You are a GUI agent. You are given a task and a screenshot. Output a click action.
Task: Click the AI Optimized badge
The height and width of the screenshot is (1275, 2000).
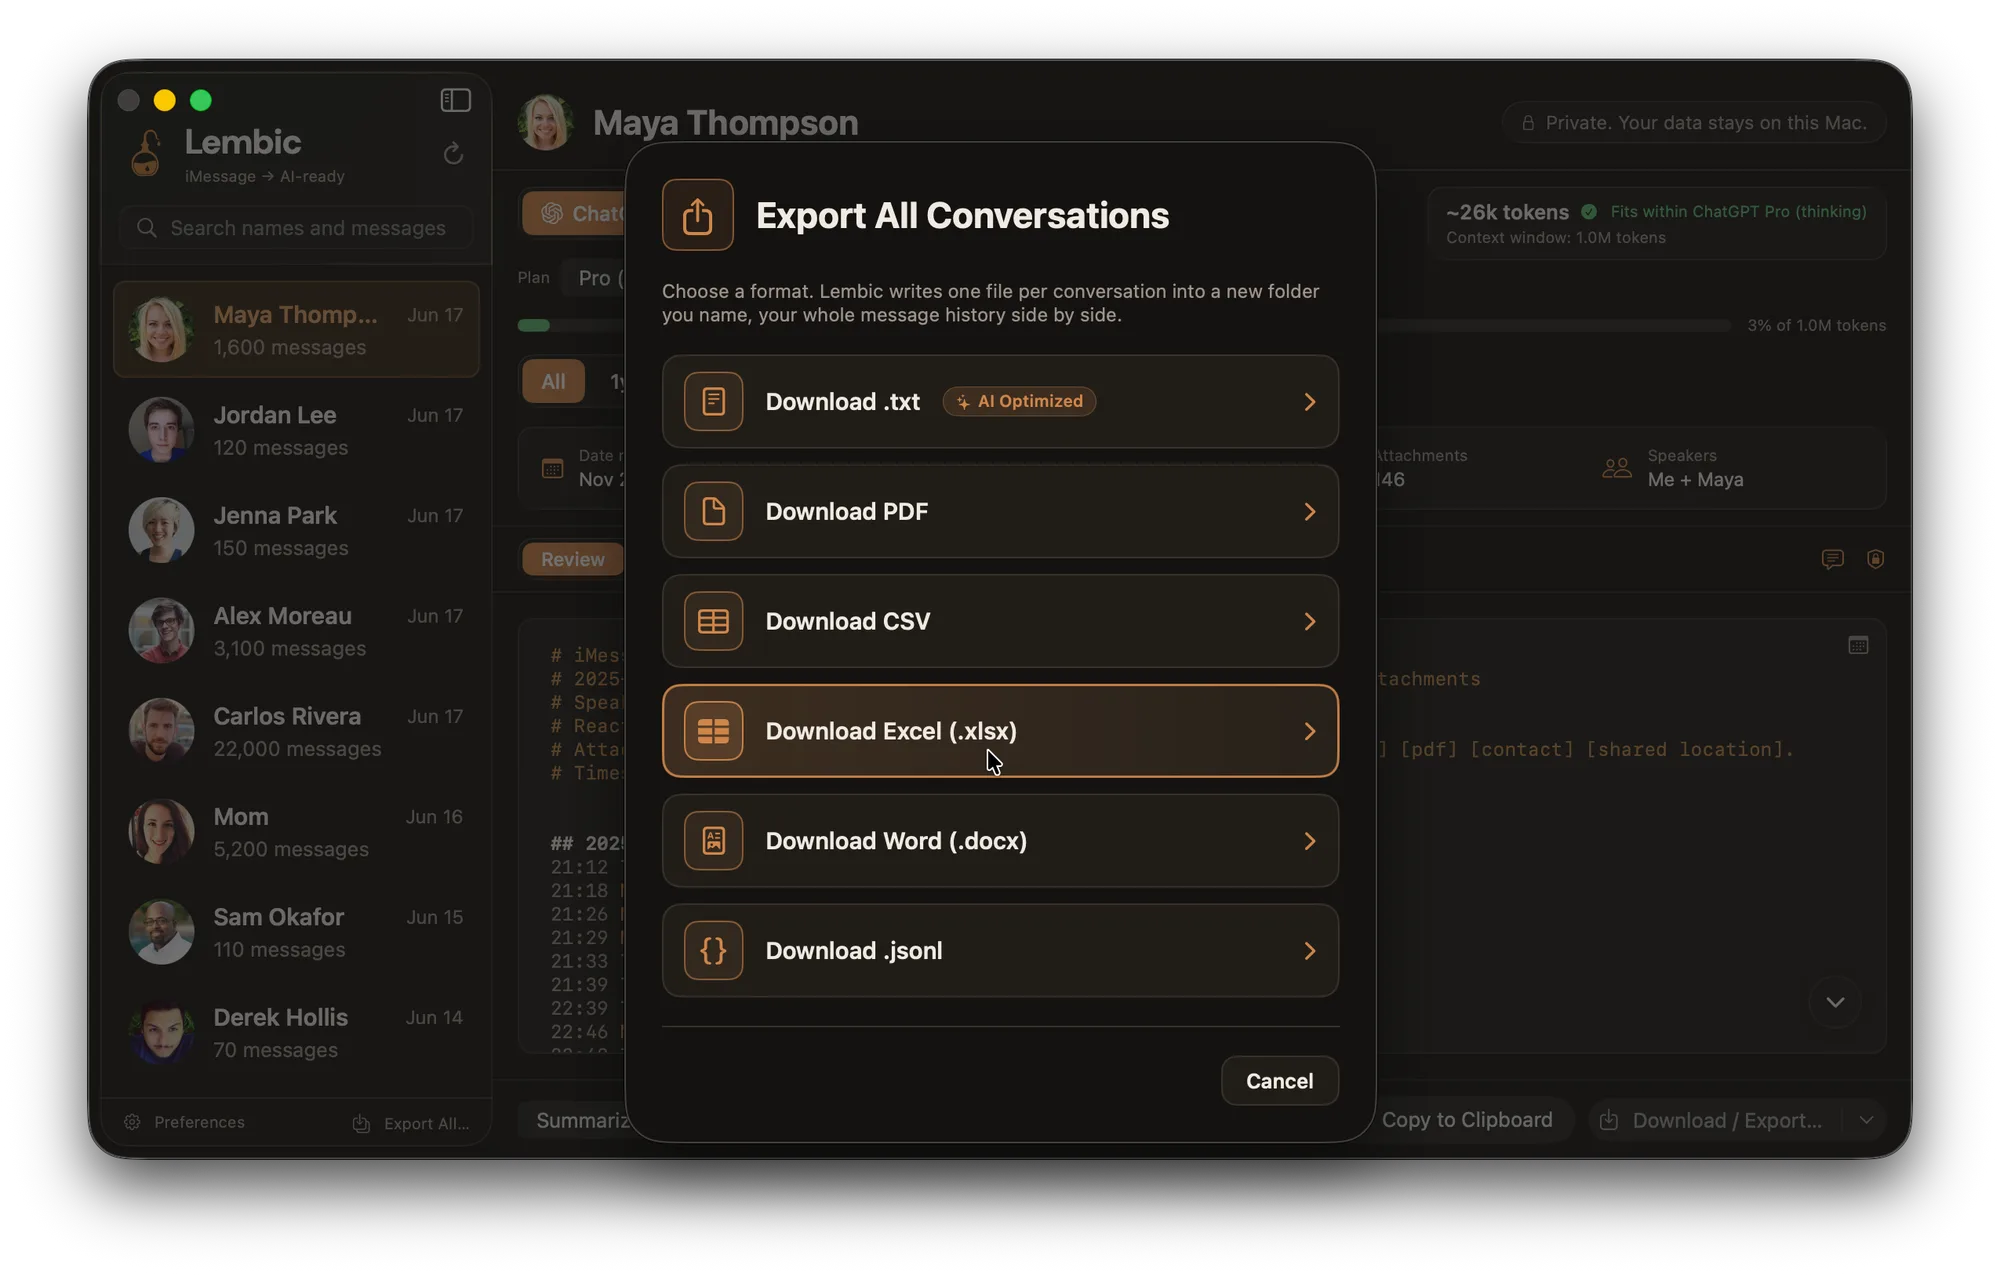tap(1019, 401)
